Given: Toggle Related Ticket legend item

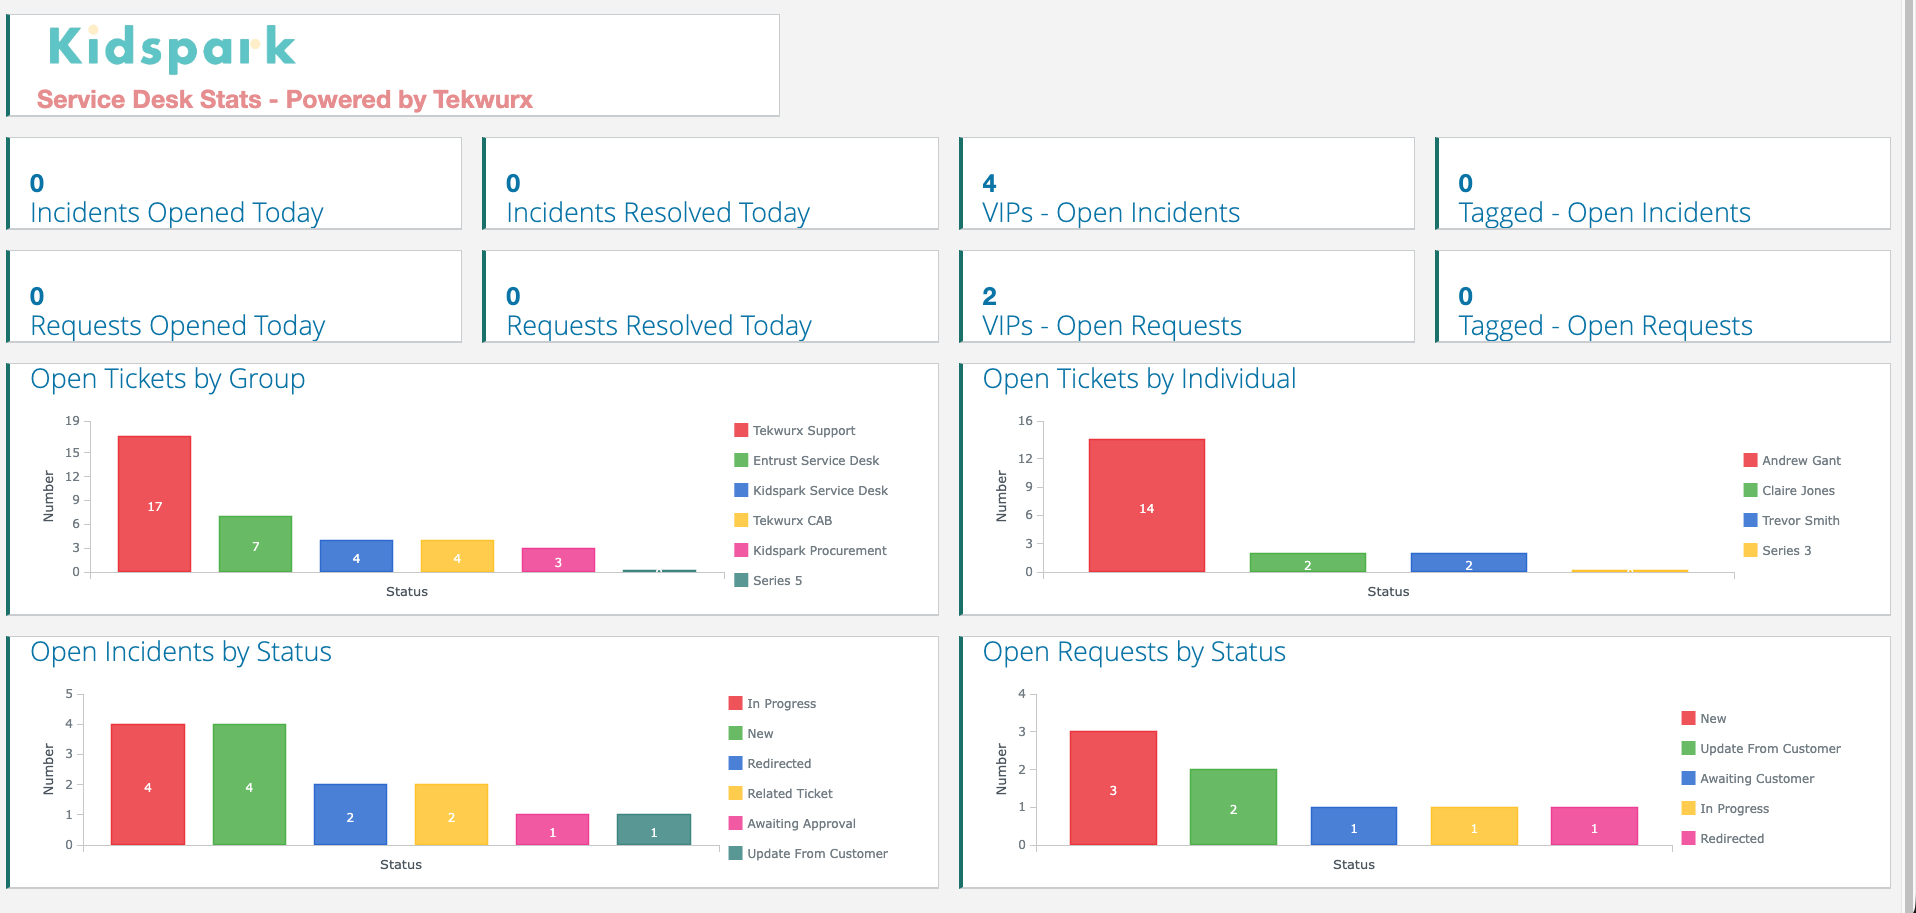Looking at the screenshot, I should [789, 794].
